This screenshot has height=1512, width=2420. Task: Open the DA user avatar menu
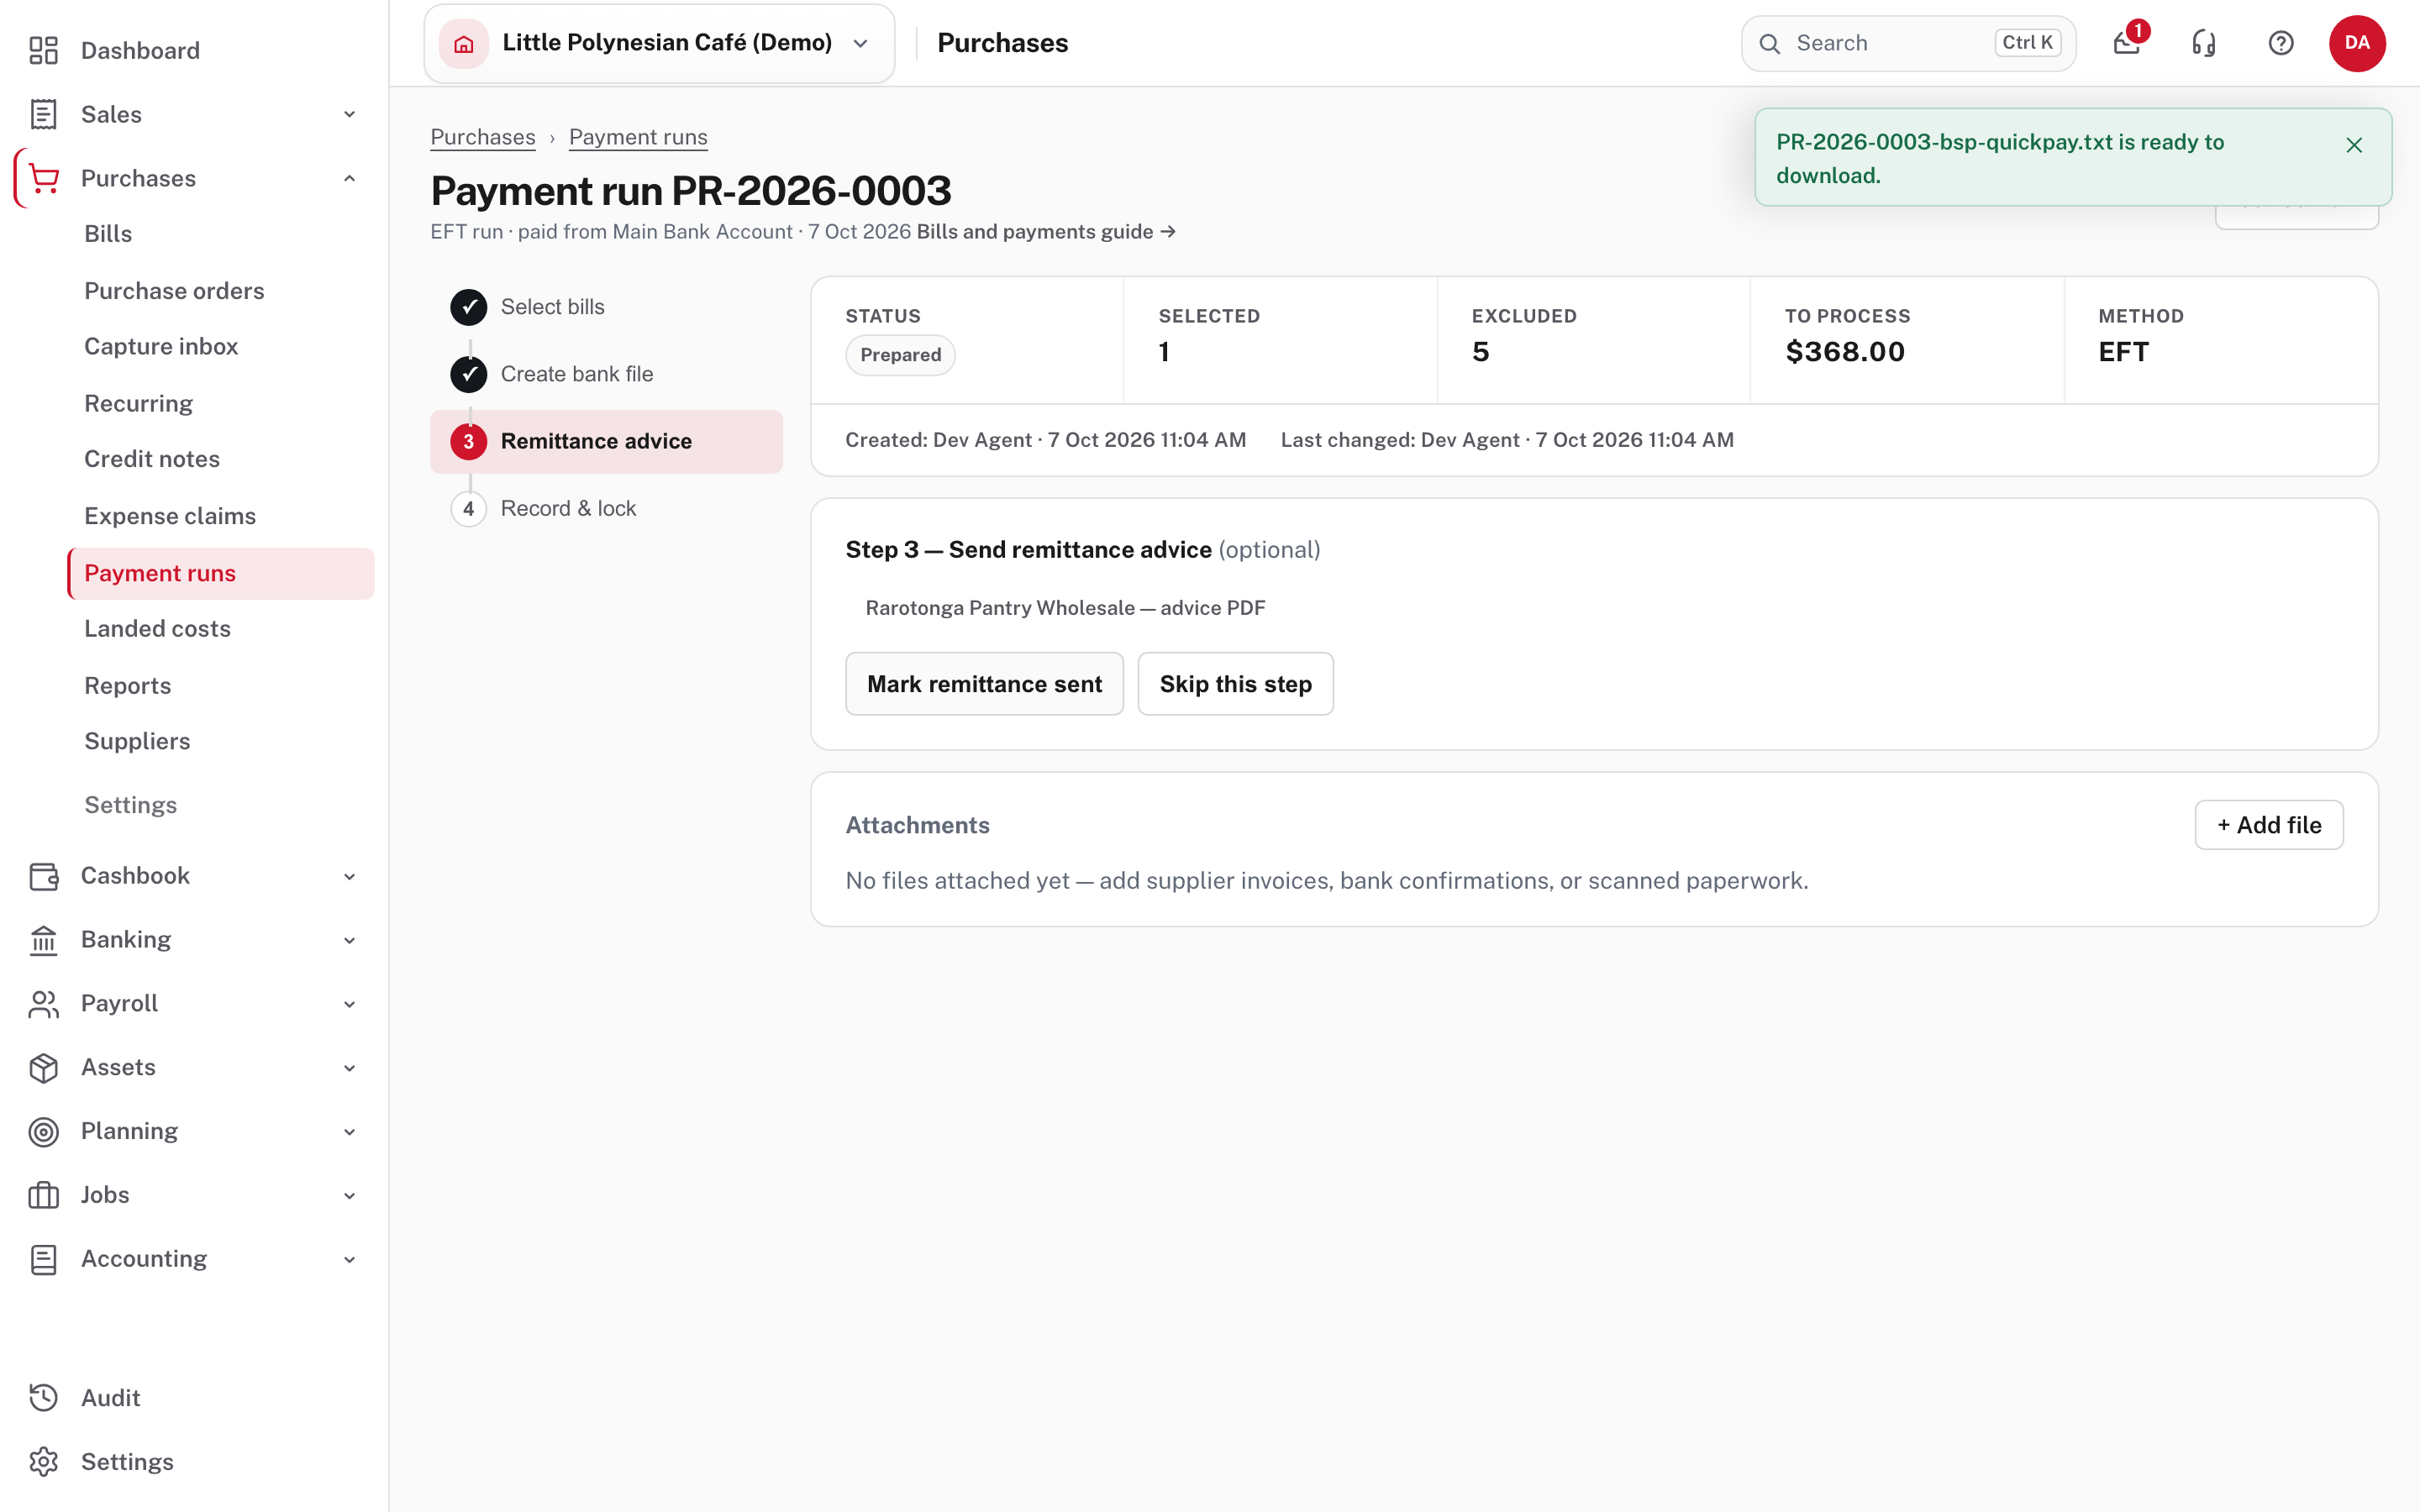tap(2357, 43)
